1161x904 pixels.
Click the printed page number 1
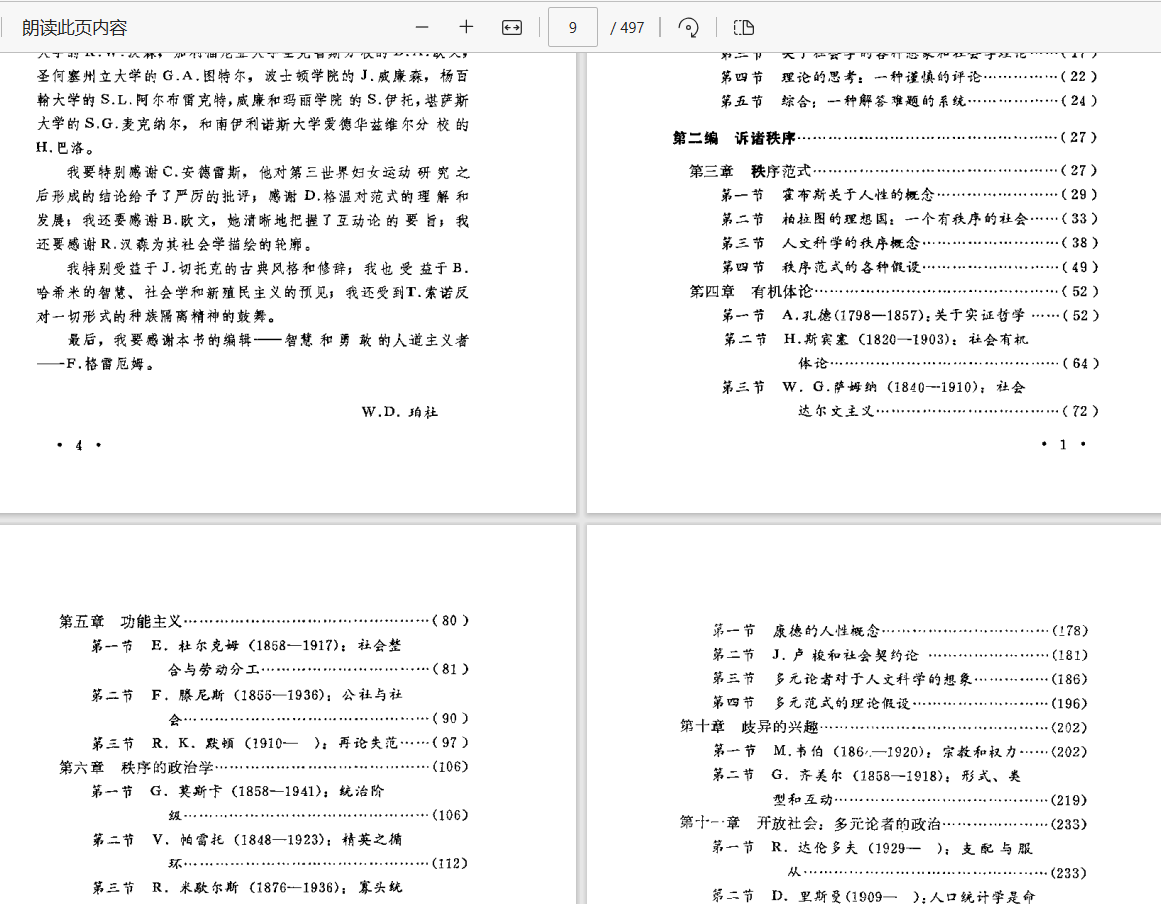tap(1063, 444)
